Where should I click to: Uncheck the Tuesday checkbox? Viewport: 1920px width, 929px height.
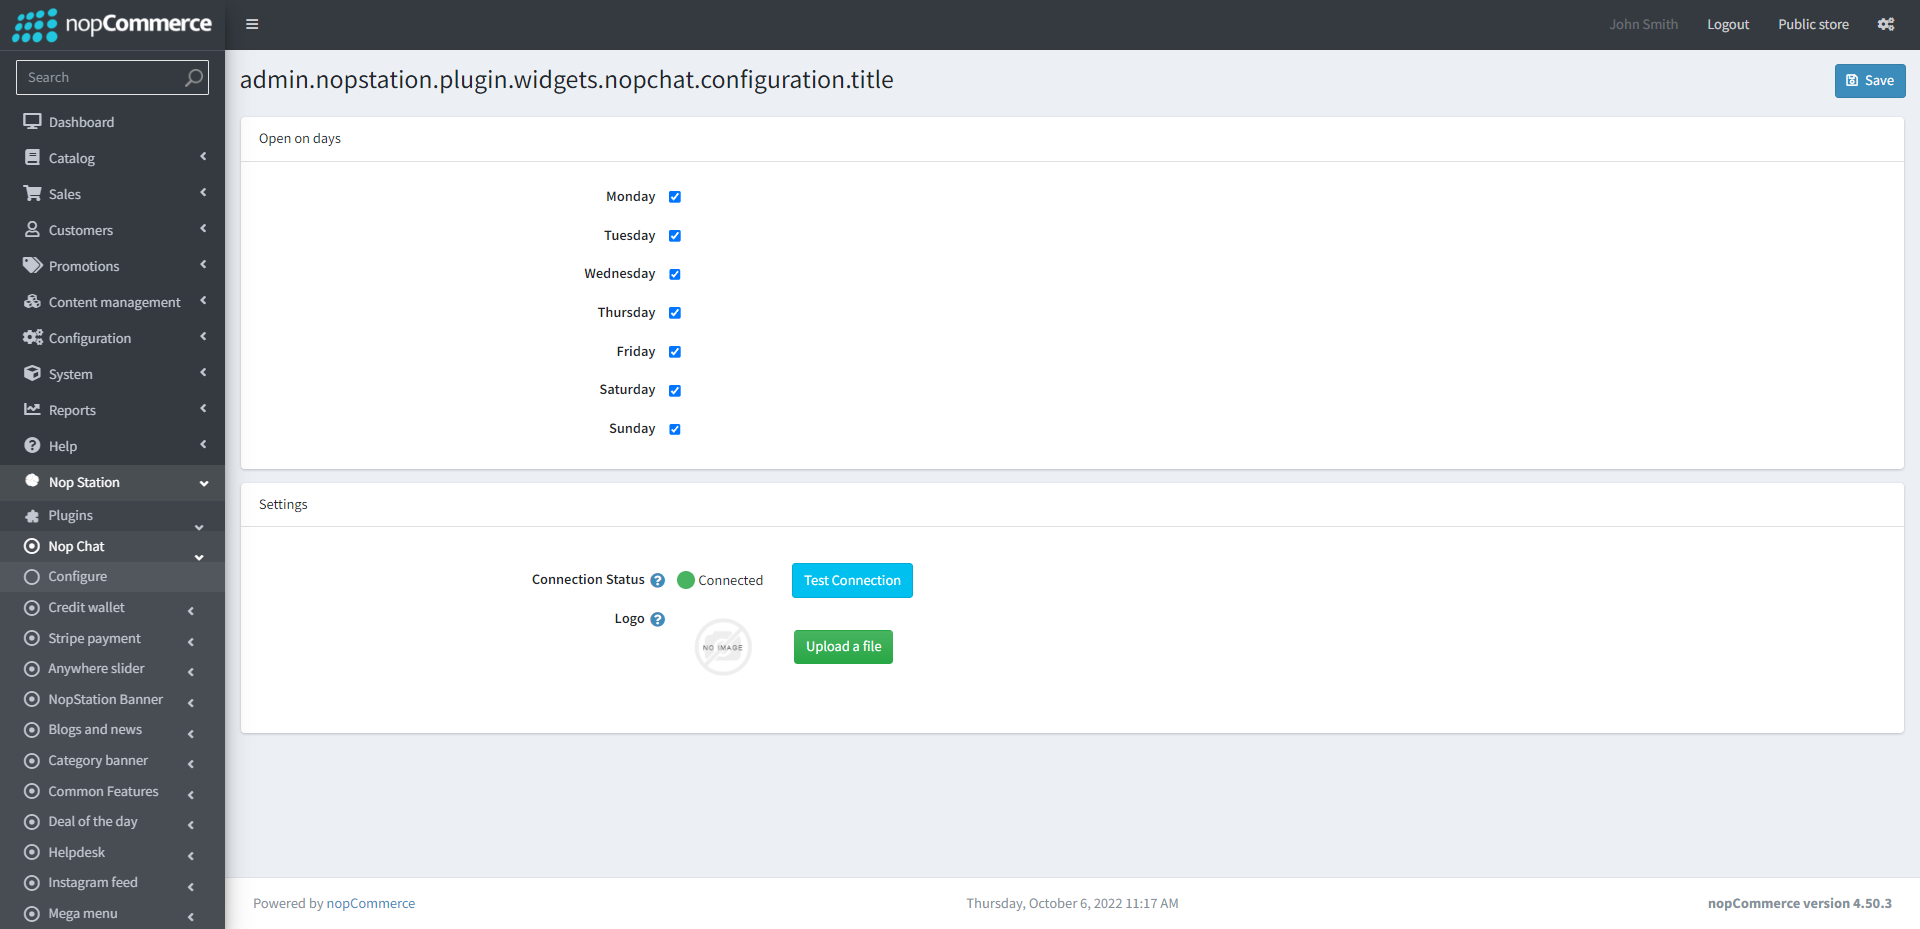[675, 236]
